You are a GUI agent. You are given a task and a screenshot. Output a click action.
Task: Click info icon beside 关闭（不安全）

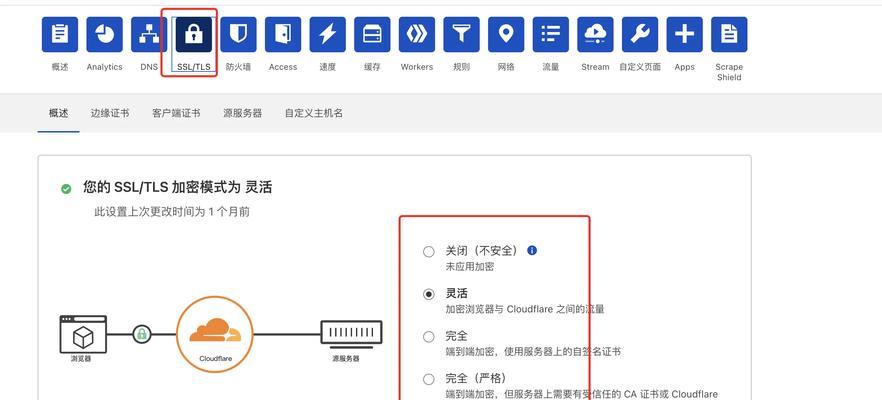[532, 250]
